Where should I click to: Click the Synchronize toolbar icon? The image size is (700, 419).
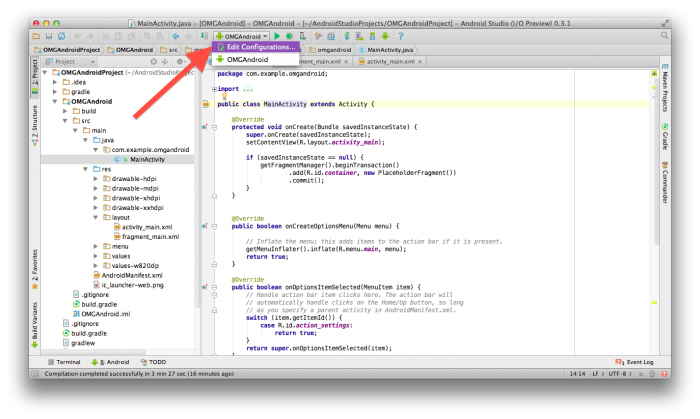(x=62, y=36)
